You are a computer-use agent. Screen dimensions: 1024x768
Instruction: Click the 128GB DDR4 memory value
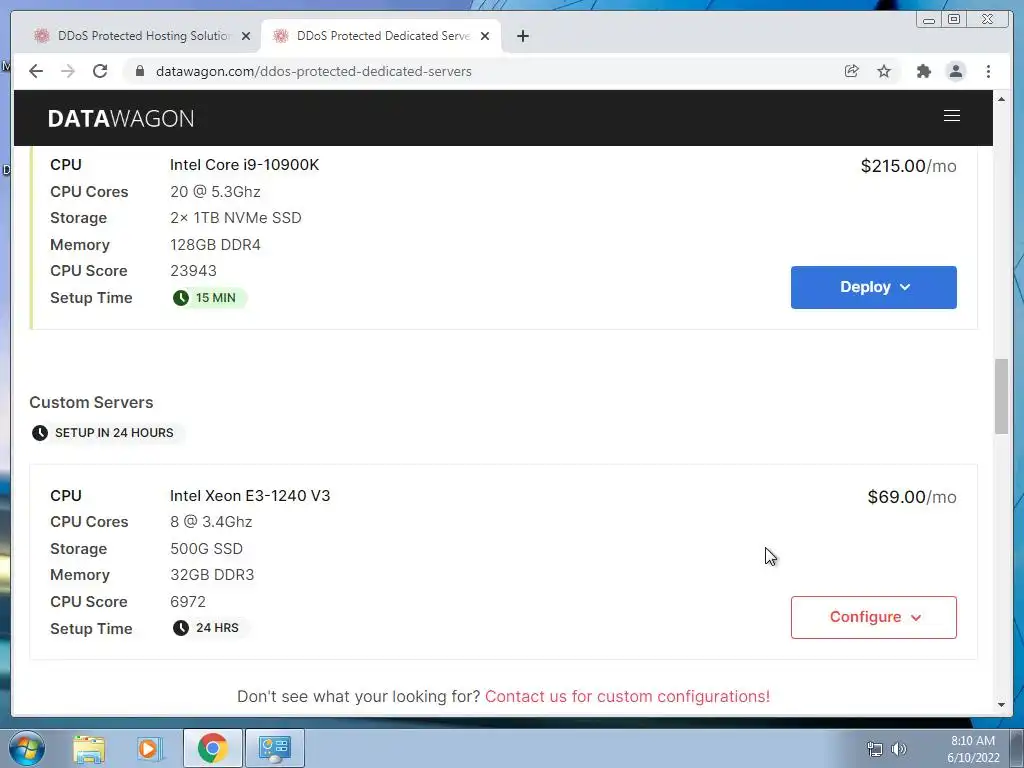click(x=215, y=244)
